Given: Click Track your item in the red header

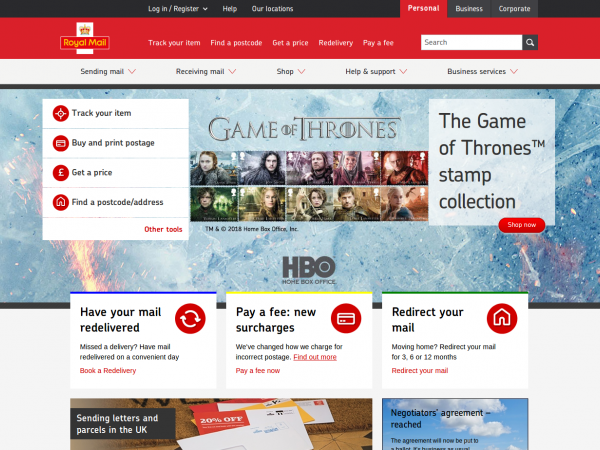Looking at the screenshot, I should (174, 43).
